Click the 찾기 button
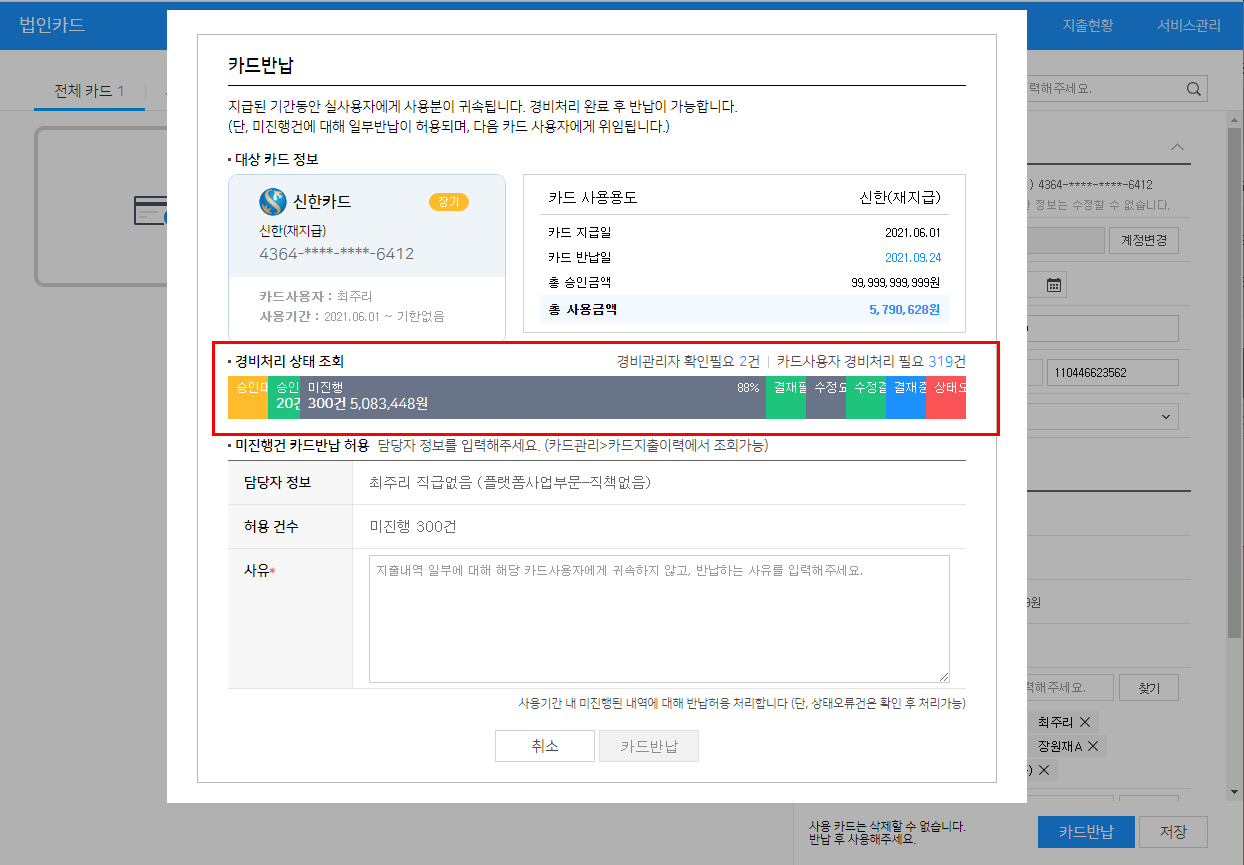This screenshot has width=1244, height=865. tap(1148, 688)
